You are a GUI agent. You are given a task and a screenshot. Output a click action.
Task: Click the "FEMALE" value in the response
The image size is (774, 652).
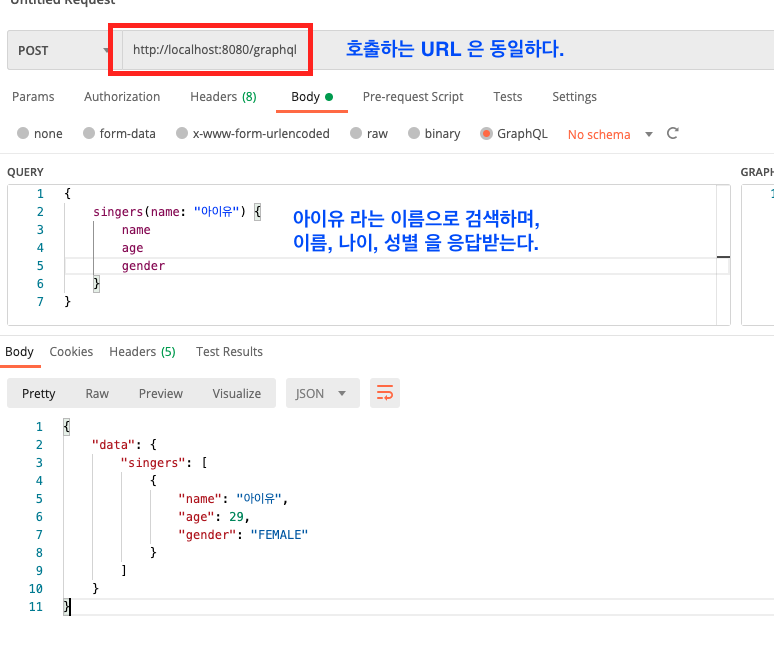pos(279,535)
